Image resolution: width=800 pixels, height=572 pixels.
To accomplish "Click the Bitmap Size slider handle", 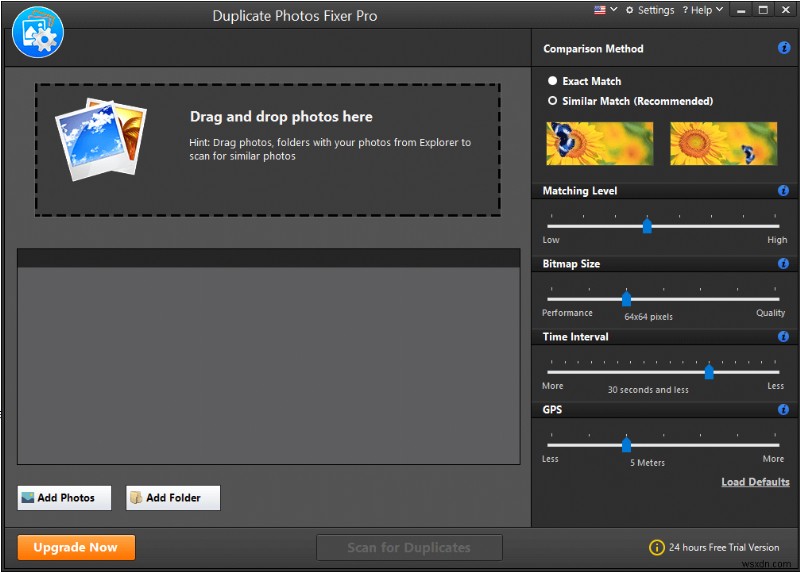I will pos(627,298).
